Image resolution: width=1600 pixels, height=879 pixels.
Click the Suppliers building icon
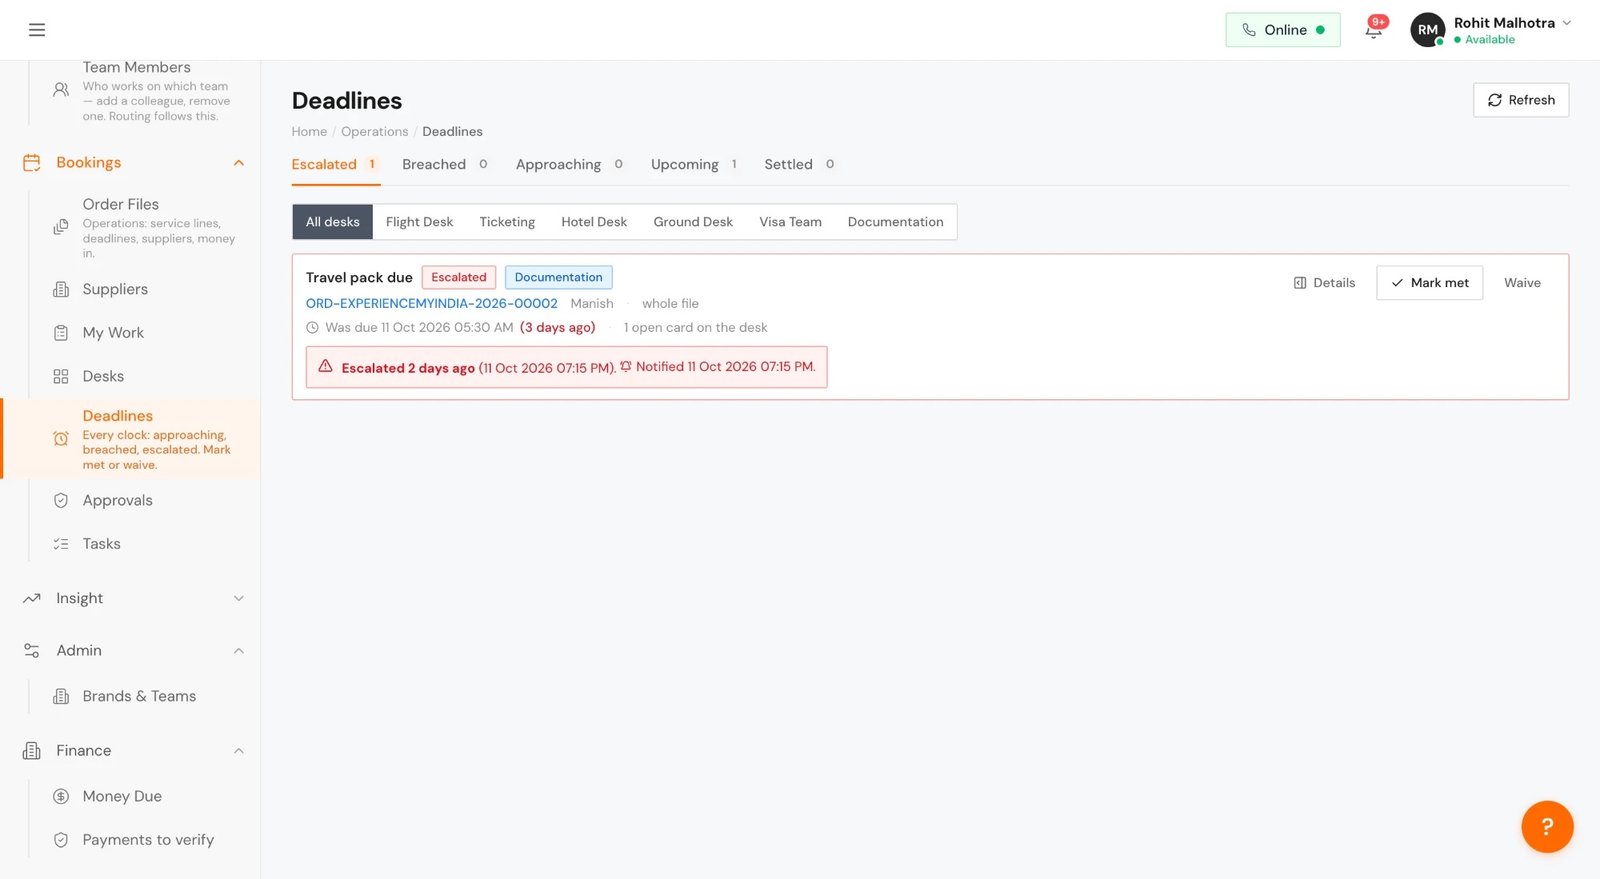coord(61,289)
